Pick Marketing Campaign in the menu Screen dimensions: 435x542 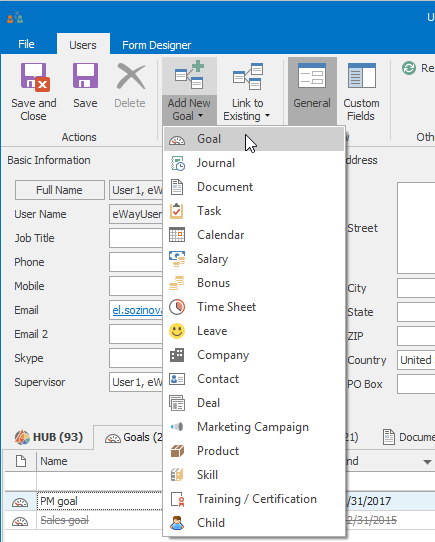pyautogui.click(x=254, y=427)
